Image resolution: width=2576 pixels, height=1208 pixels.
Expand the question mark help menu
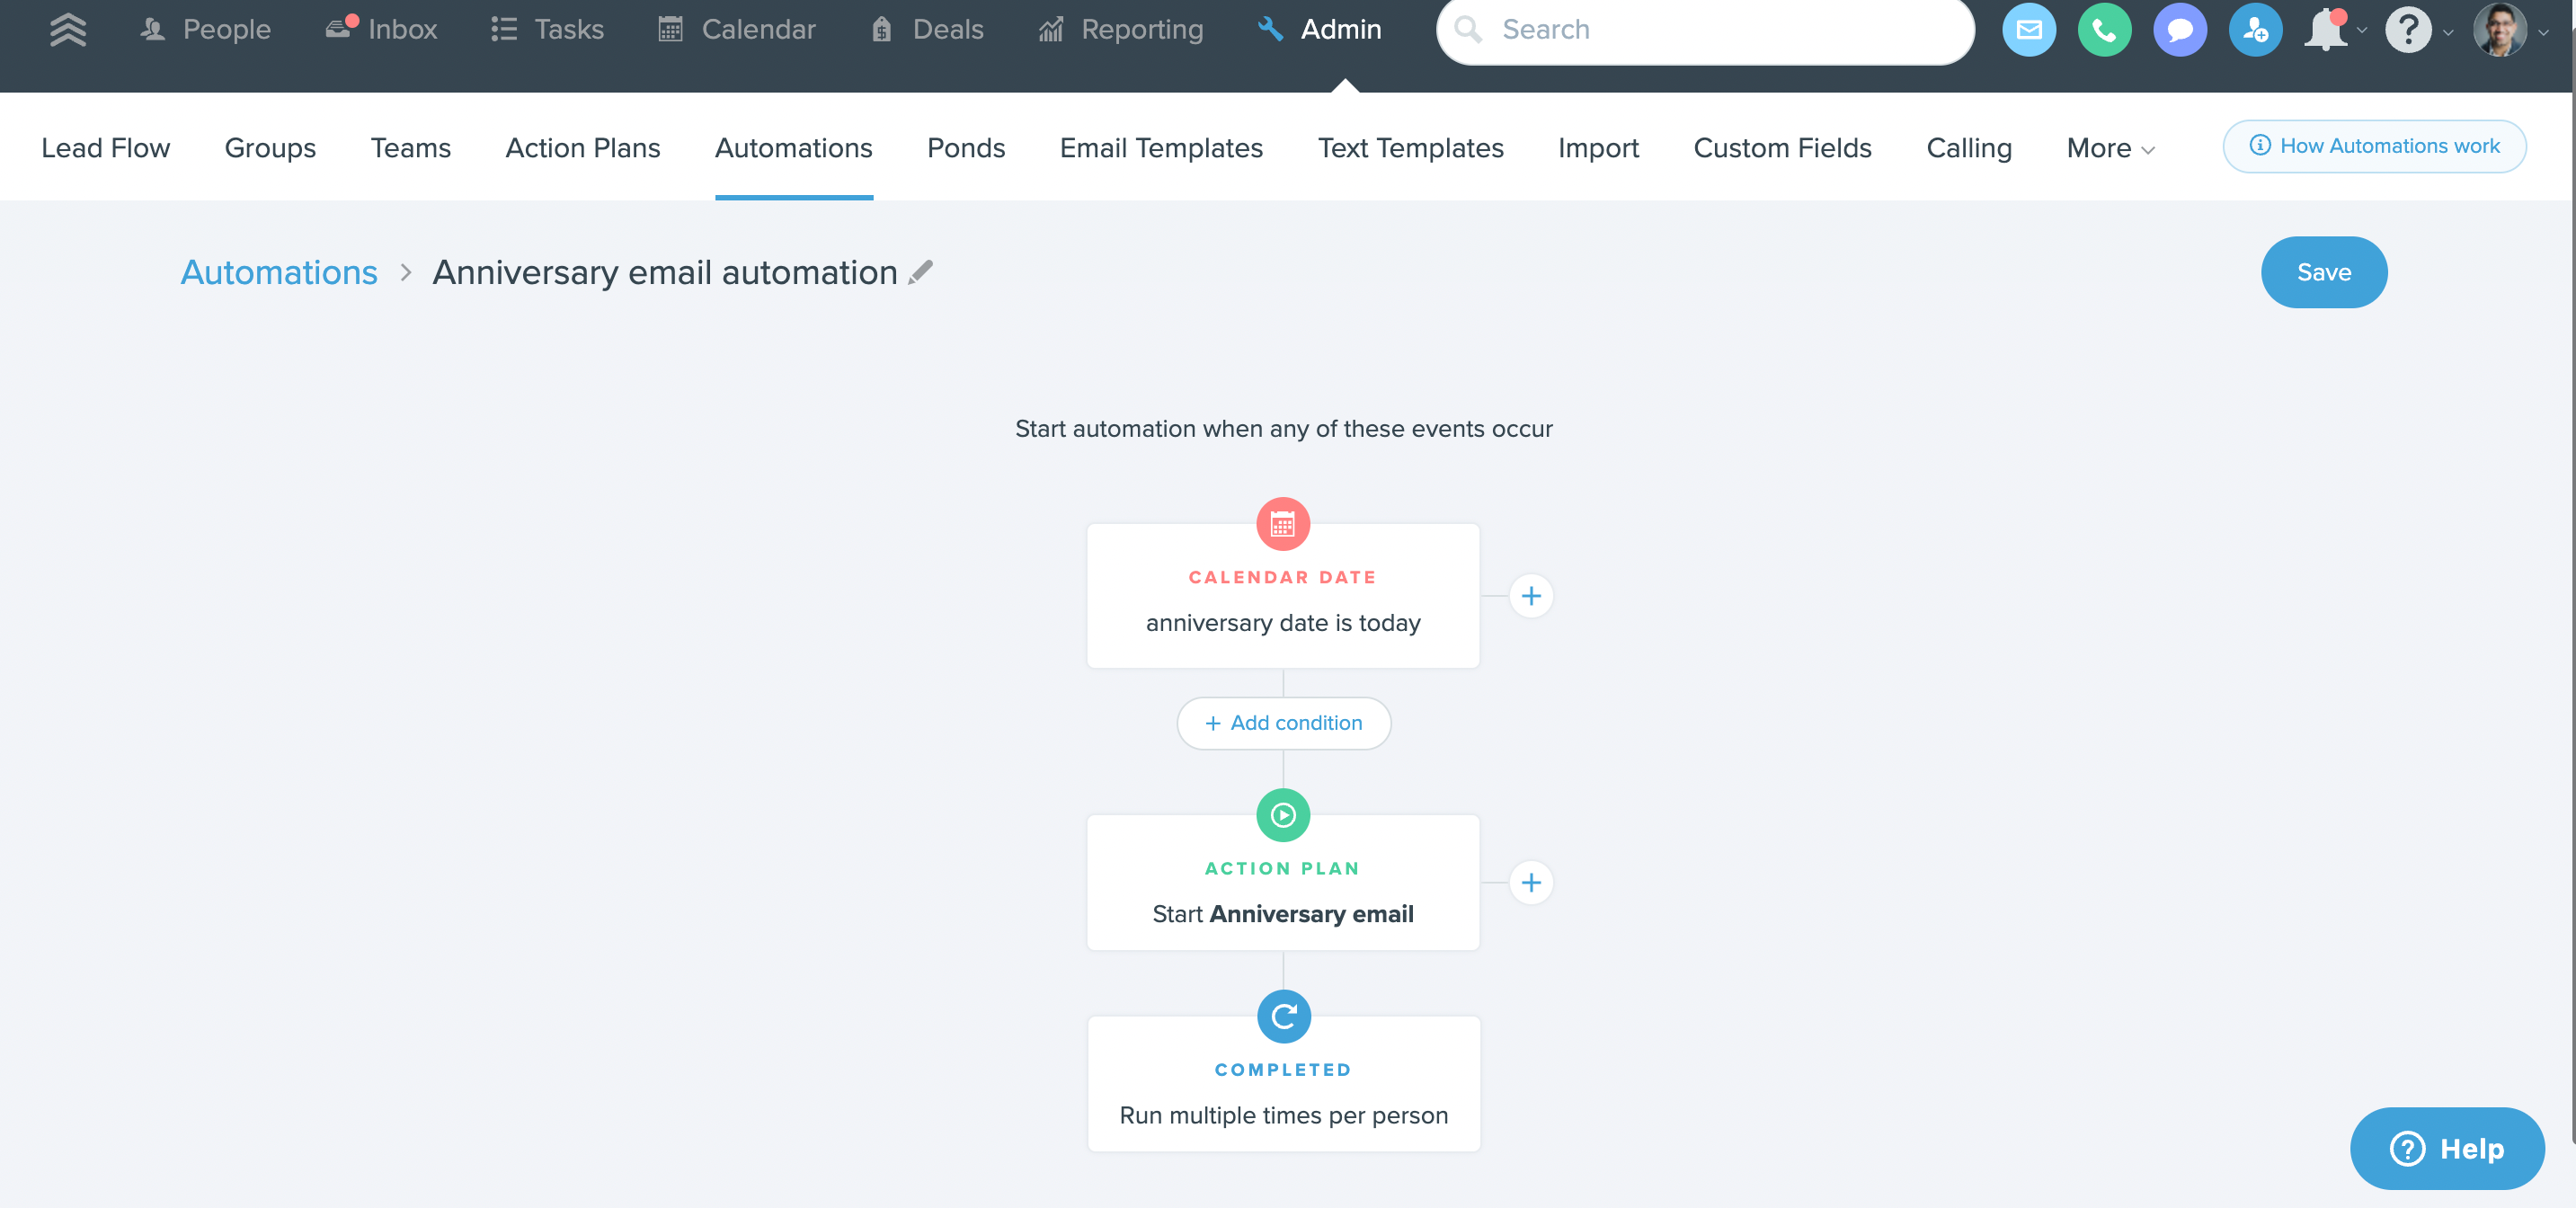click(2415, 30)
